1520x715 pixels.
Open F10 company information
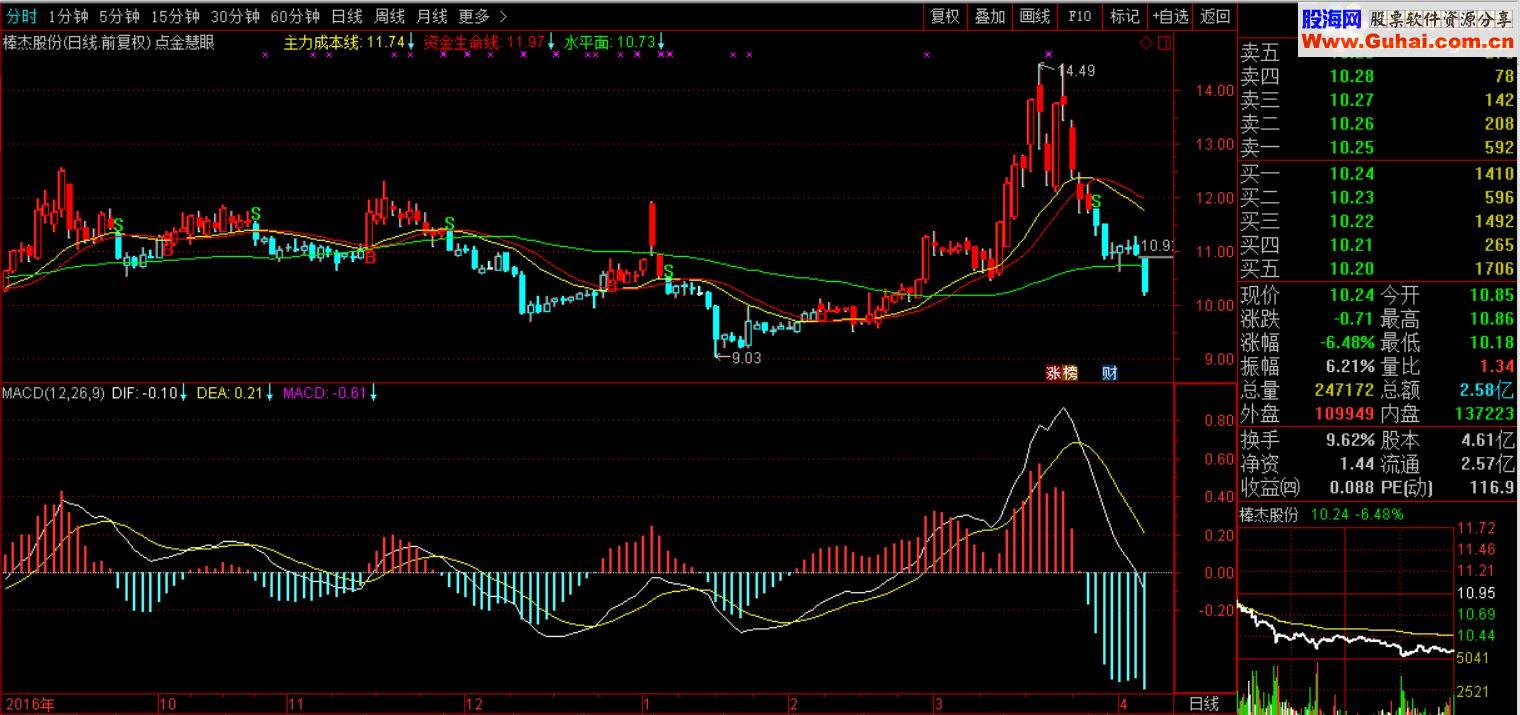coord(1080,16)
